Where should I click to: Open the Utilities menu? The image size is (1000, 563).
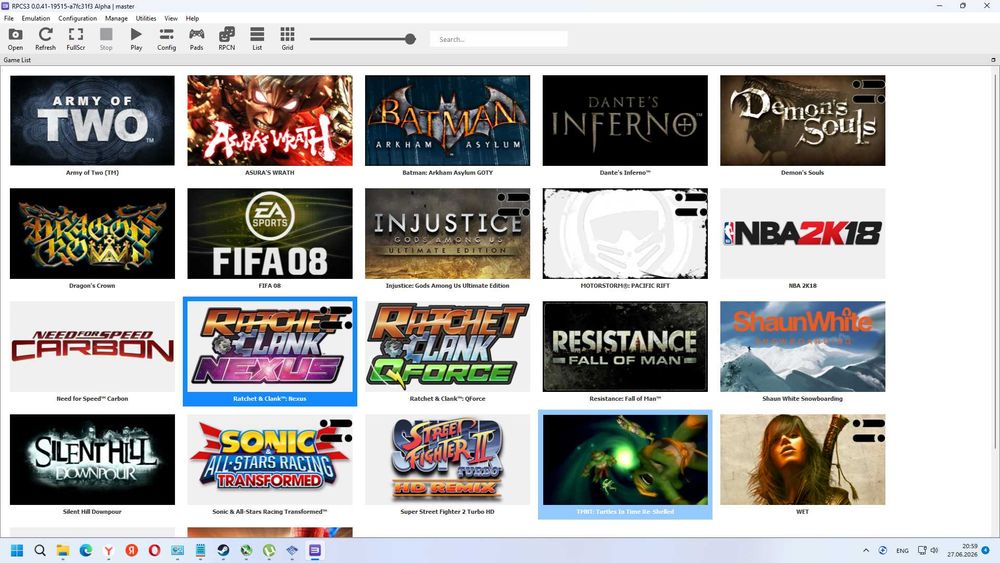click(x=146, y=18)
